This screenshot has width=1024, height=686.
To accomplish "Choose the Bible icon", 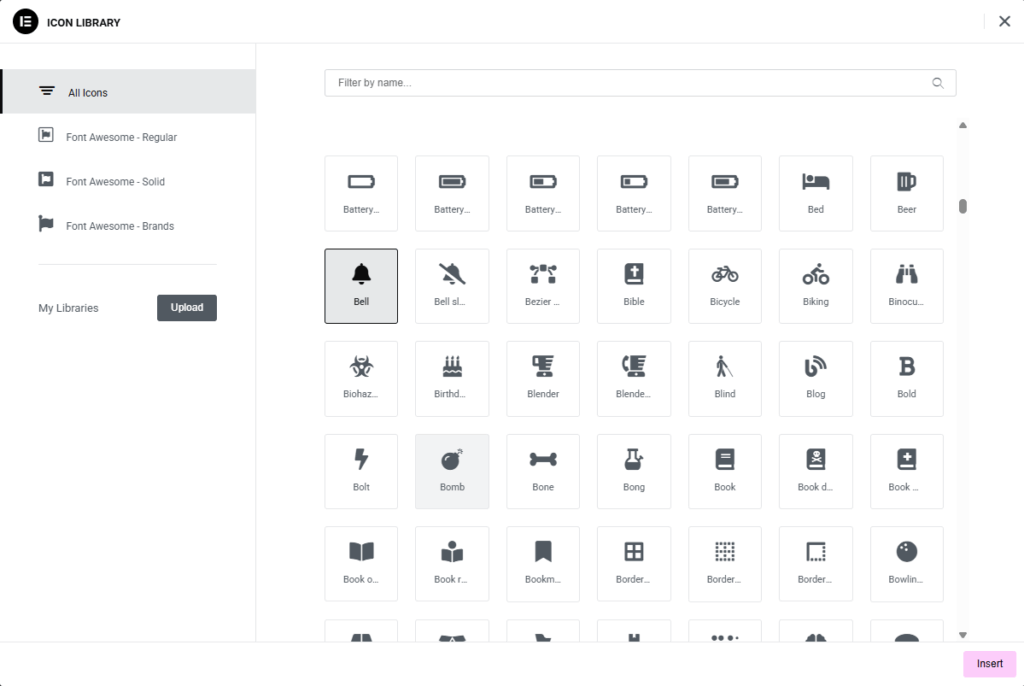I will coord(634,285).
